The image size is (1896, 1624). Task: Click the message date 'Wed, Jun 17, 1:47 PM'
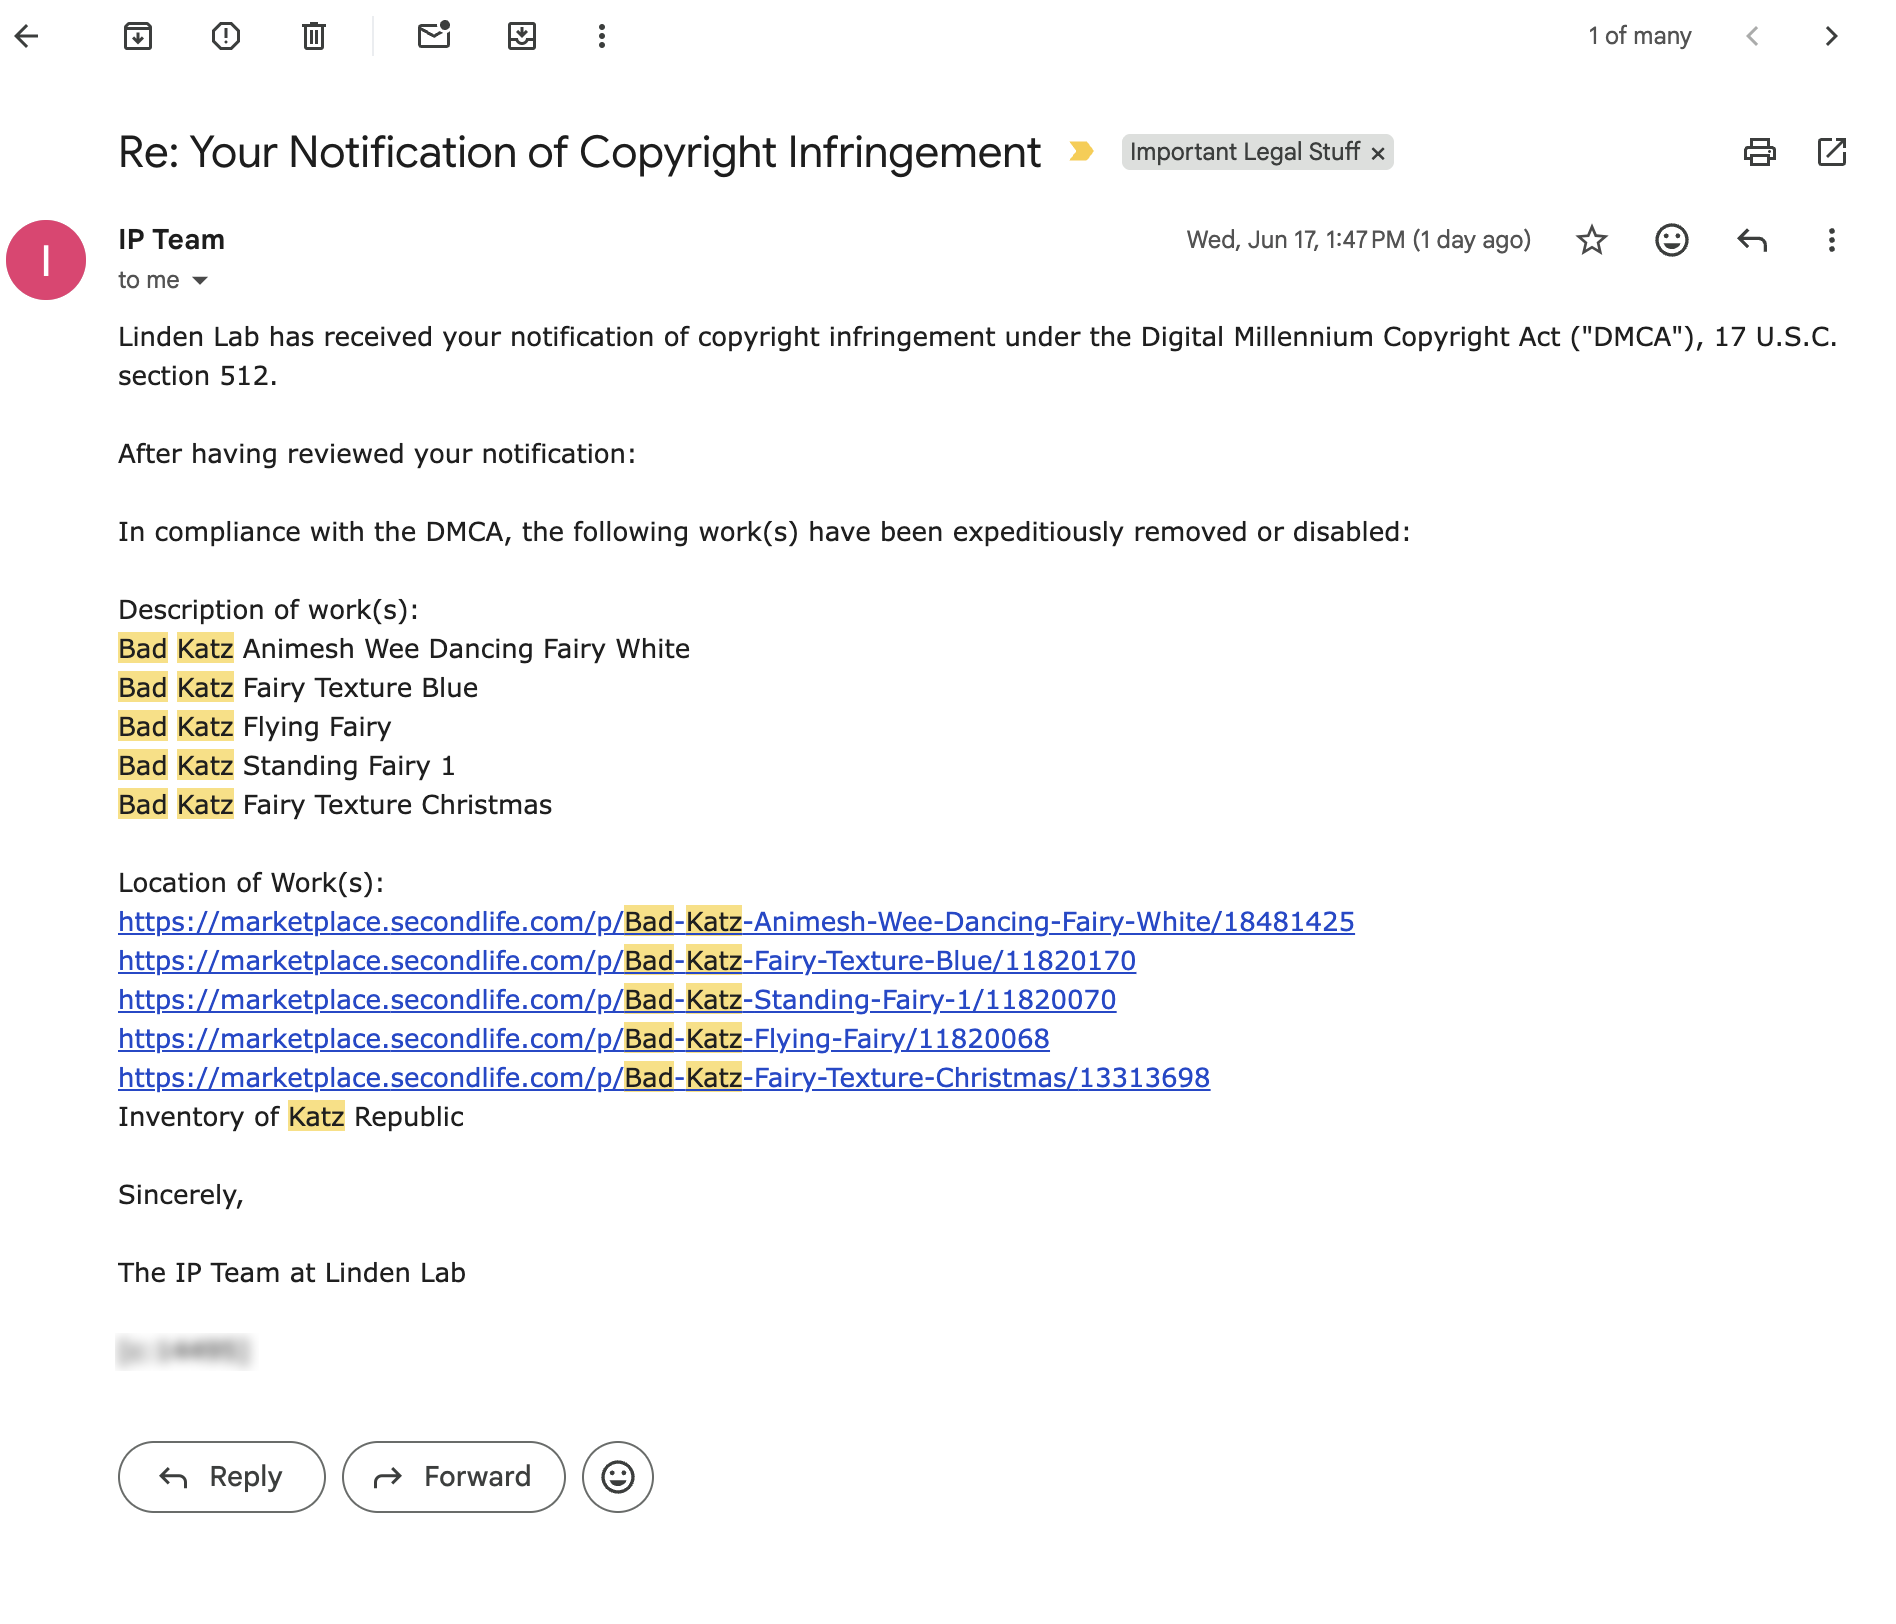click(x=1295, y=240)
